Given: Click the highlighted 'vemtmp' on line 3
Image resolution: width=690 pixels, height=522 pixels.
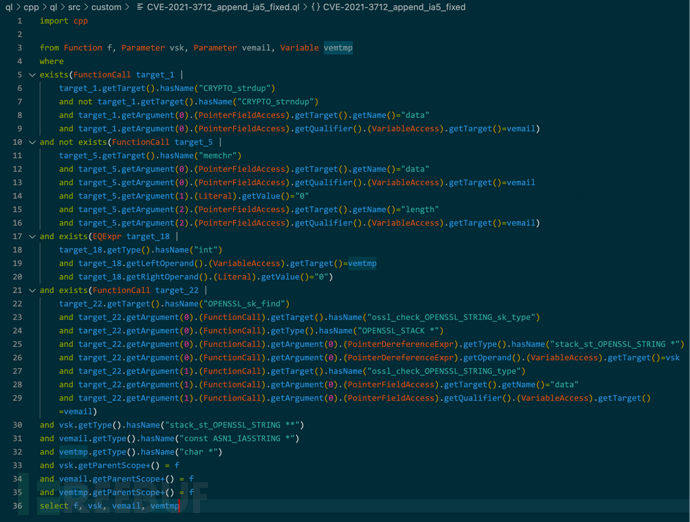Looking at the screenshot, I should point(338,48).
